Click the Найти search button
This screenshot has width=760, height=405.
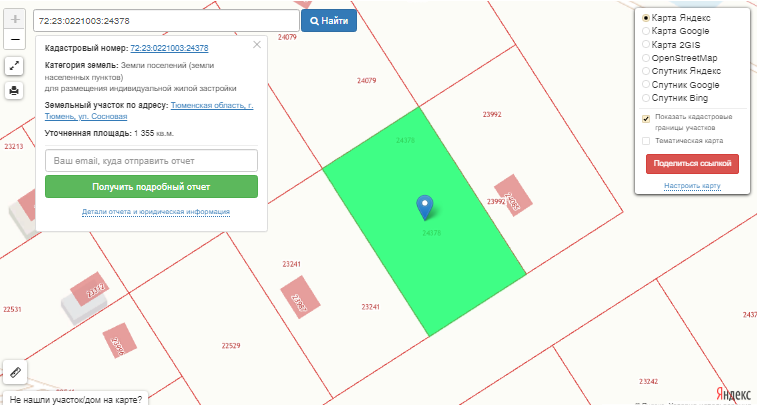pyautogui.click(x=329, y=21)
